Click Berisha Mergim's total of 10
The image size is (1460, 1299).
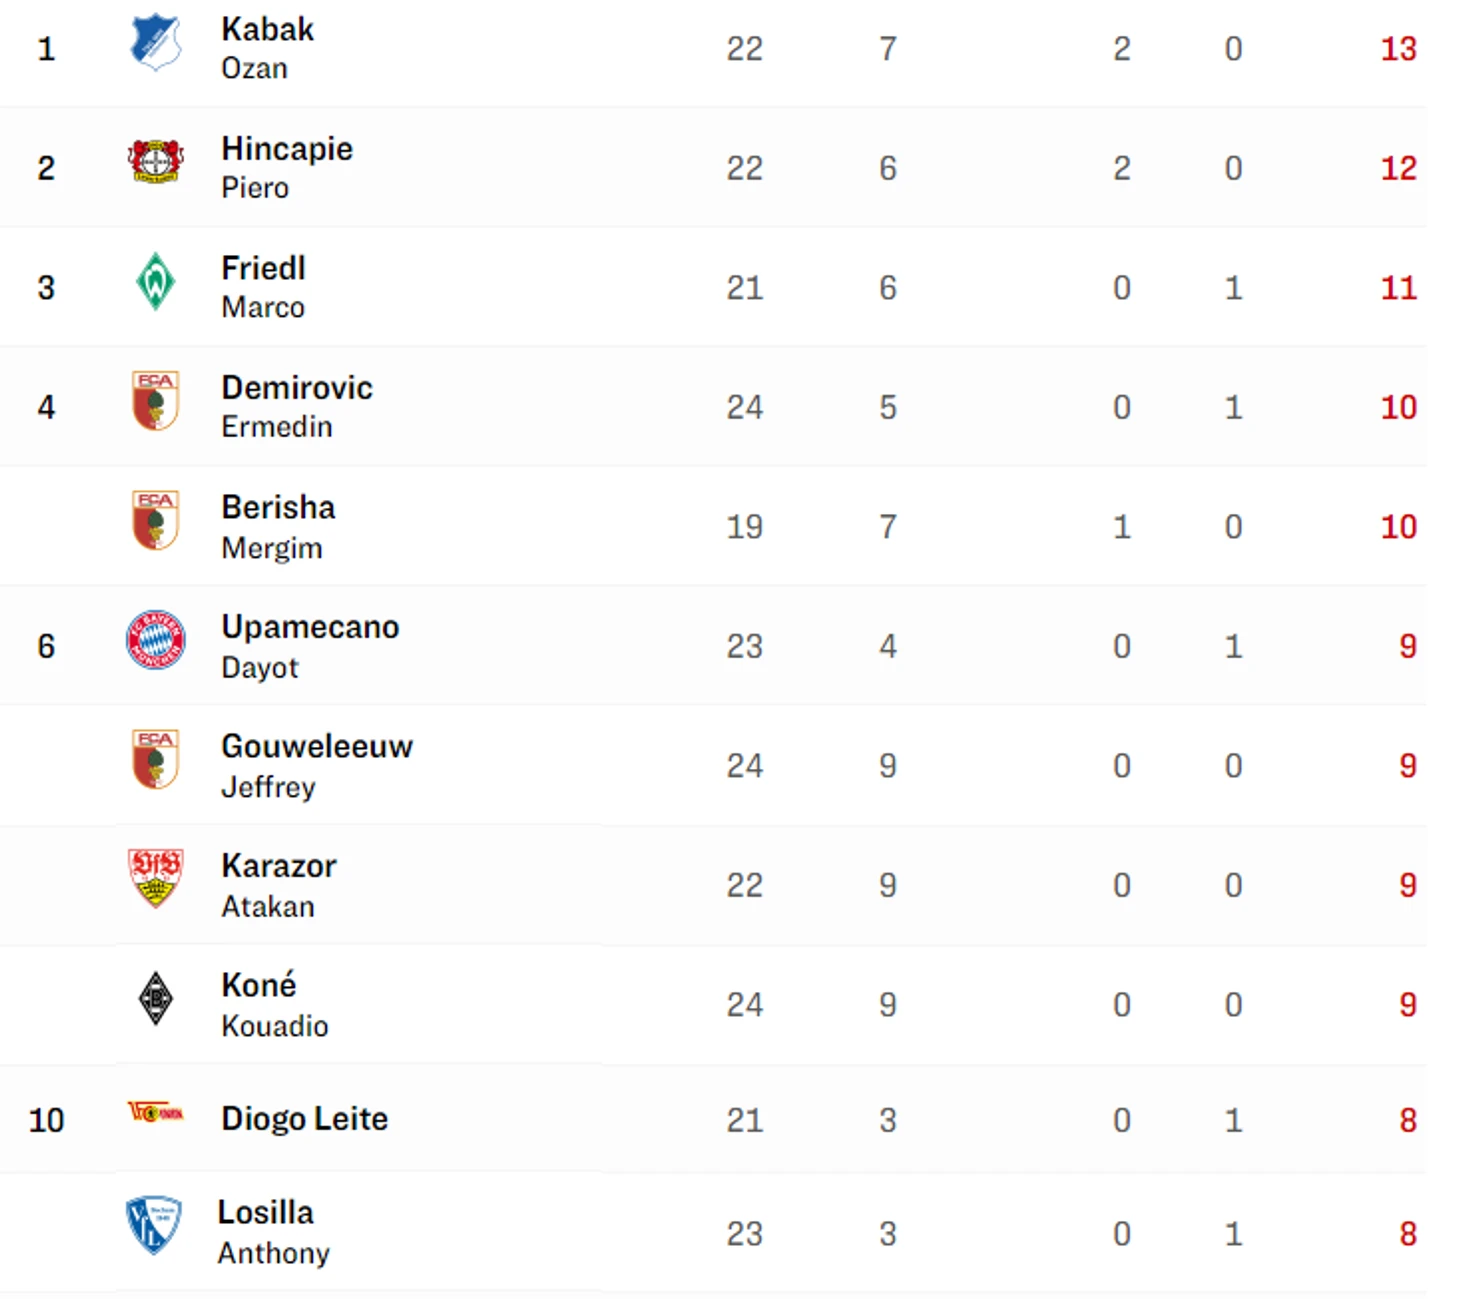tap(1398, 527)
